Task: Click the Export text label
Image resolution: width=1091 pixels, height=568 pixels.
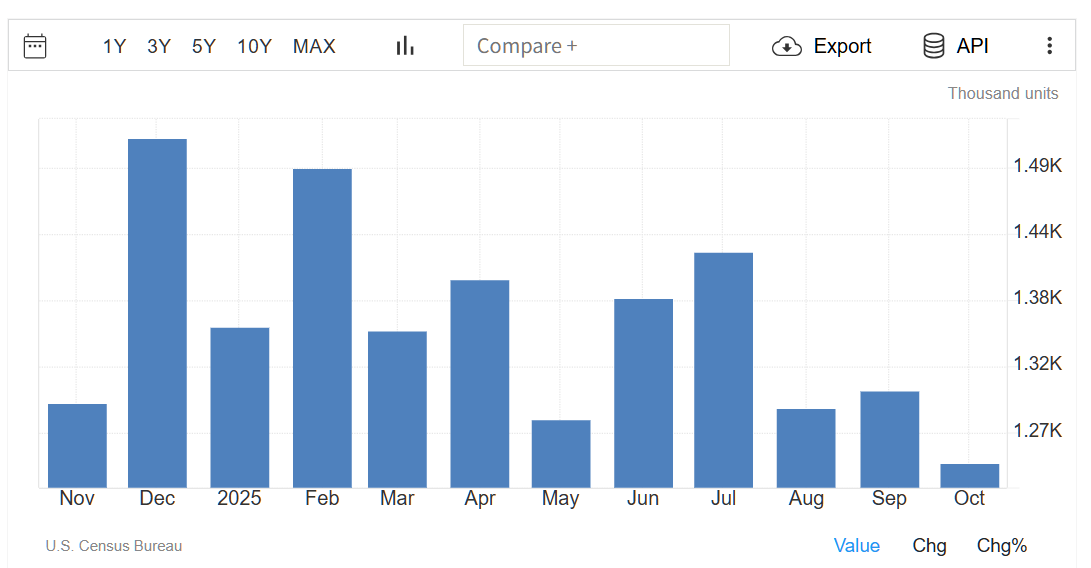Action: tap(842, 46)
